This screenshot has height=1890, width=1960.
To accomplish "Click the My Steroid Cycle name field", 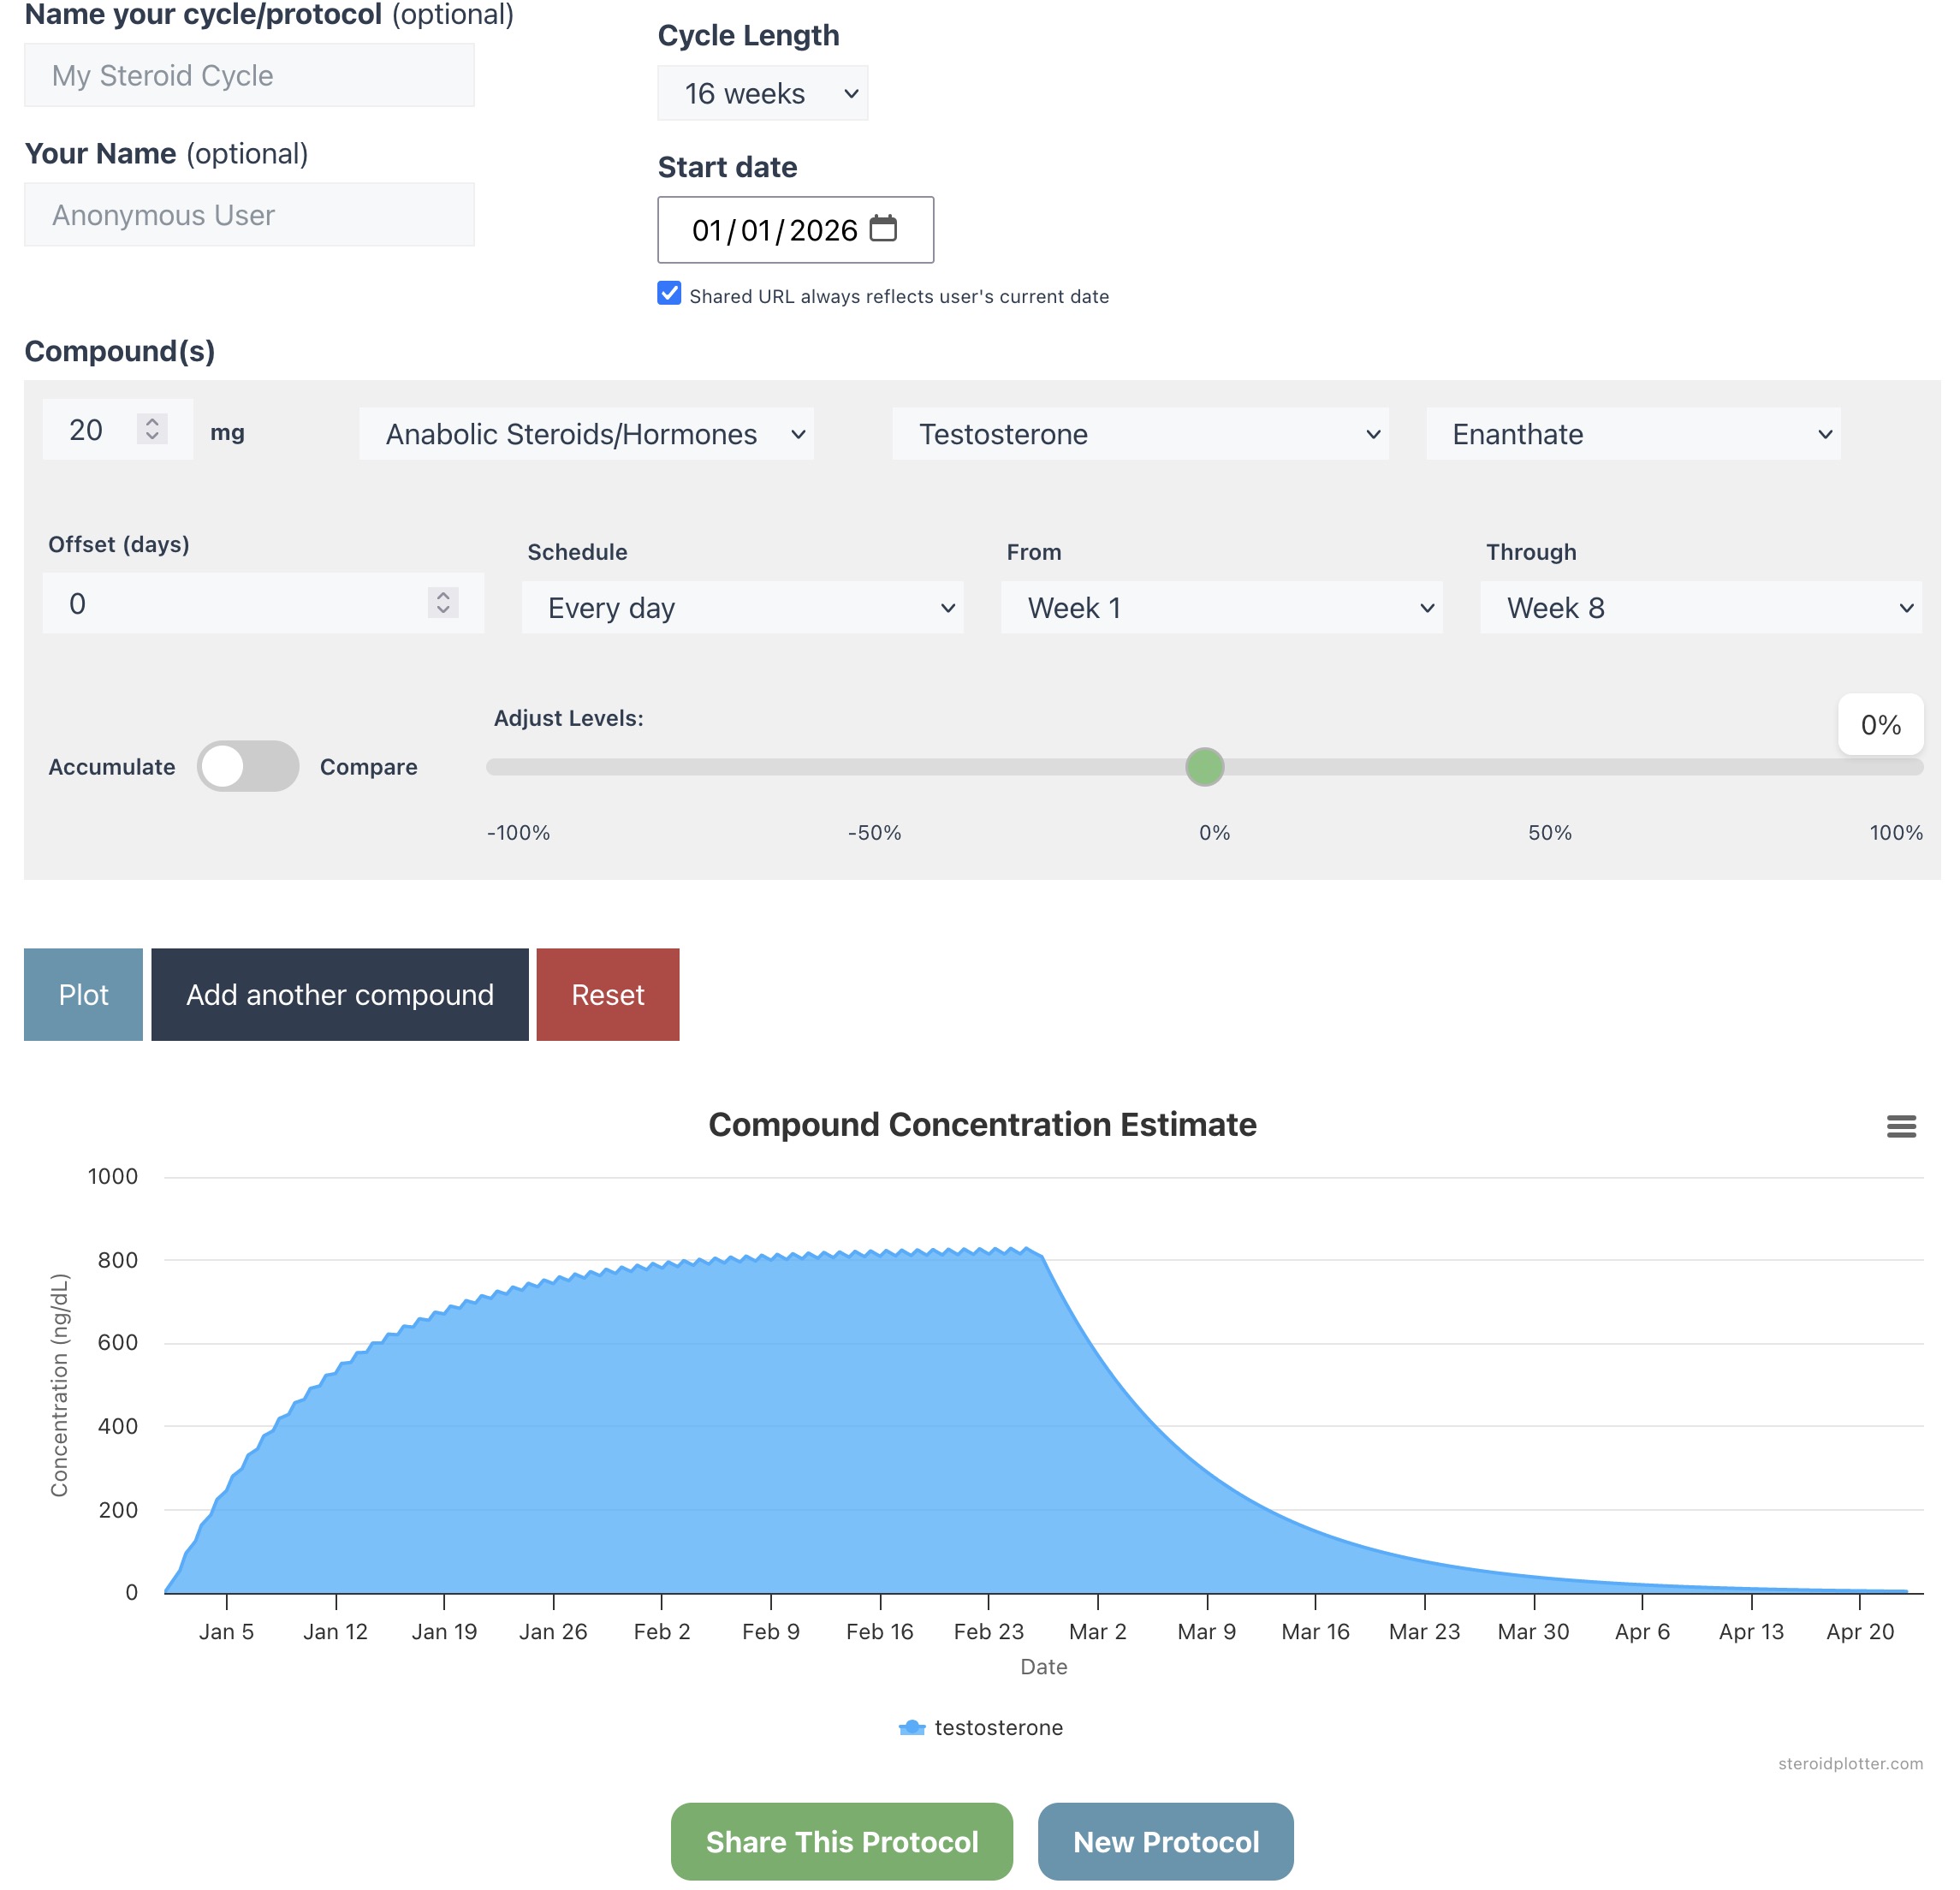I will 249,76.
